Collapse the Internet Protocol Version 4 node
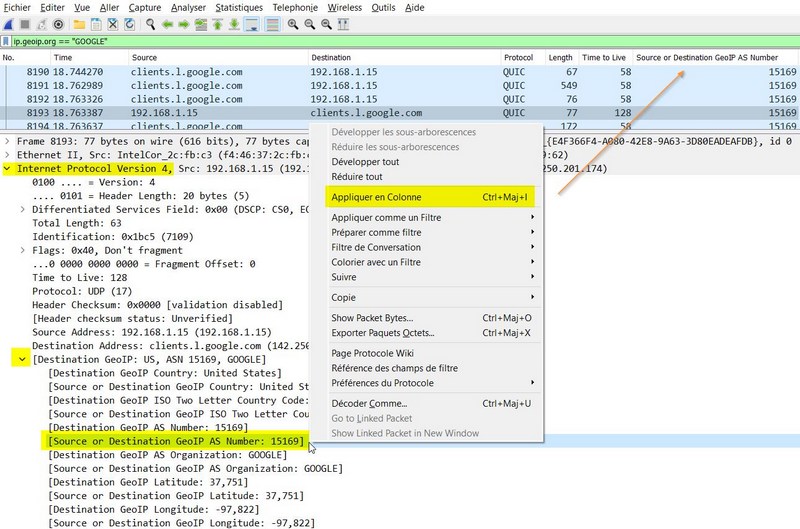This screenshot has height=529, width=800. click(8, 169)
